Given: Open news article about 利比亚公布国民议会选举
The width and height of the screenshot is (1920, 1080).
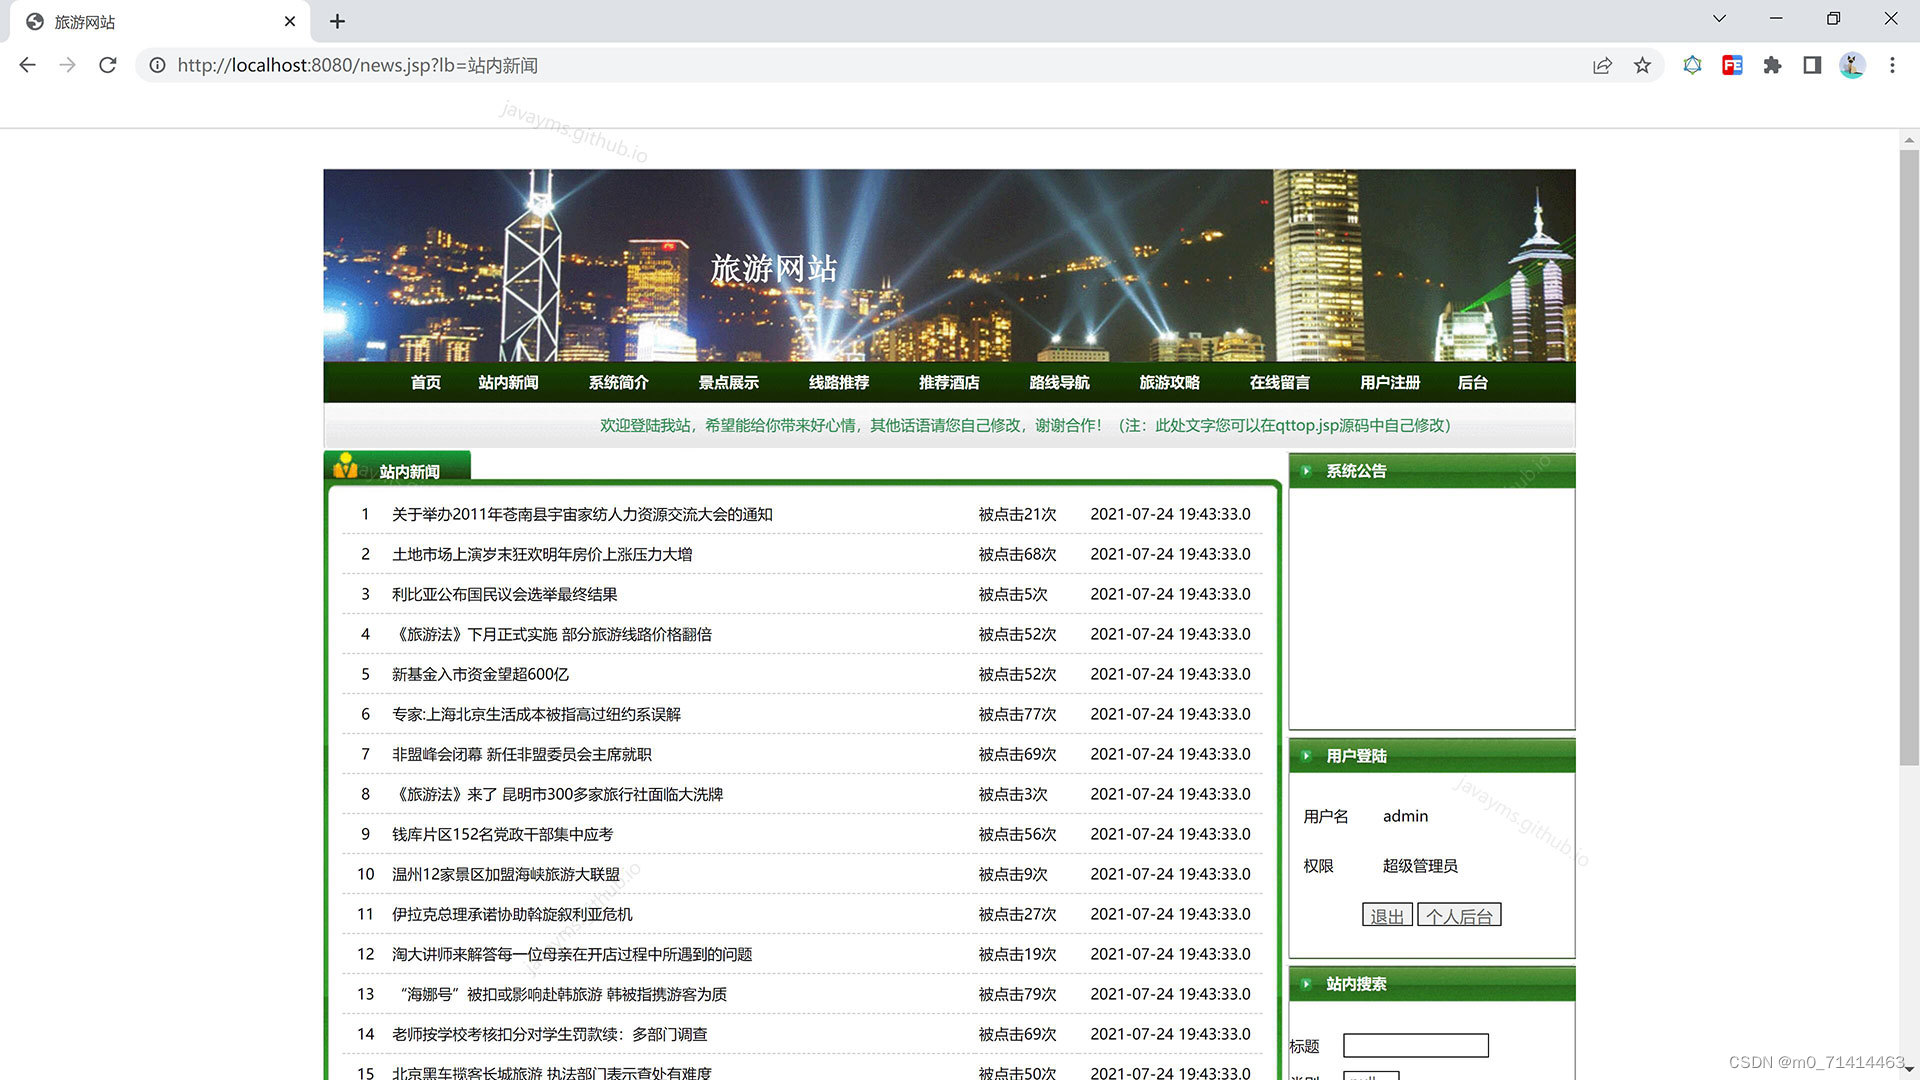Looking at the screenshot, I should pos(504,594).
